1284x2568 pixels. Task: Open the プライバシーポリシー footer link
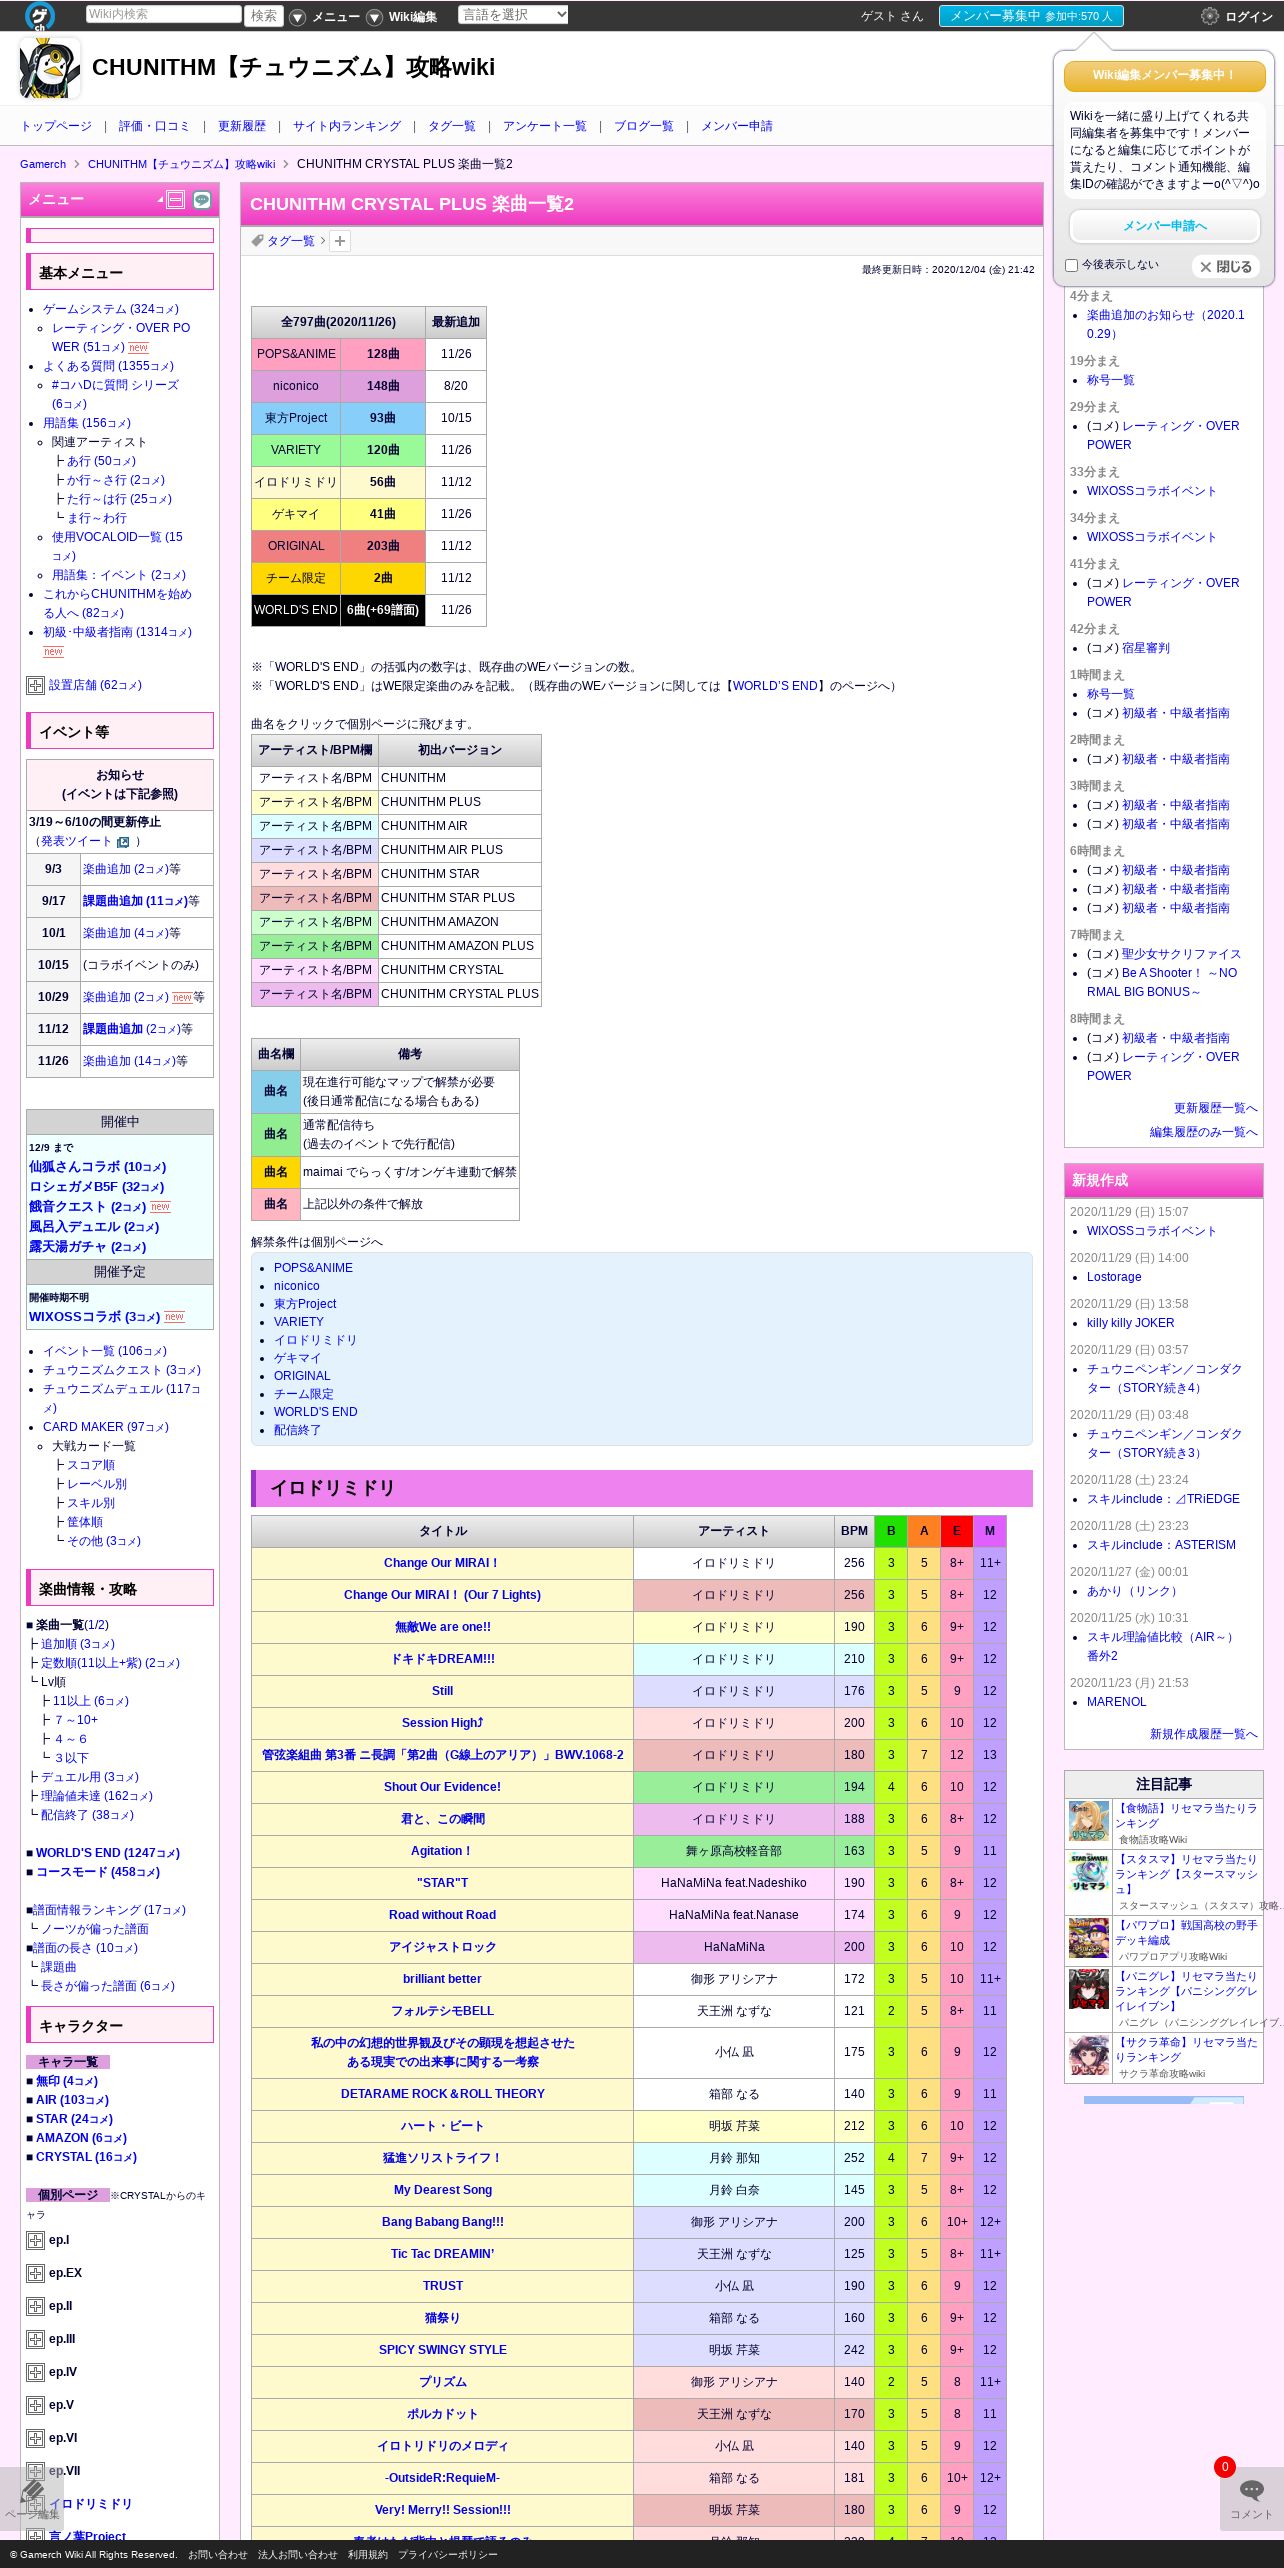pyautogui.click(x=448, y=2555)
